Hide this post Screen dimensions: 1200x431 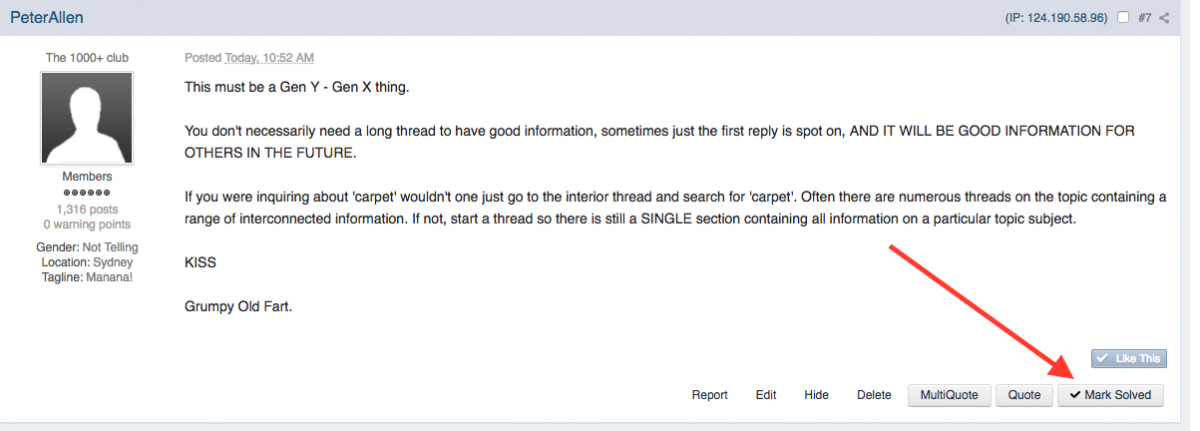(816, 395)
